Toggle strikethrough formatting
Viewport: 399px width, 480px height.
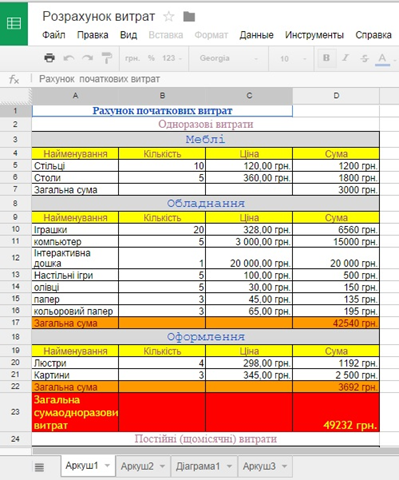click(x=364, y=58)
